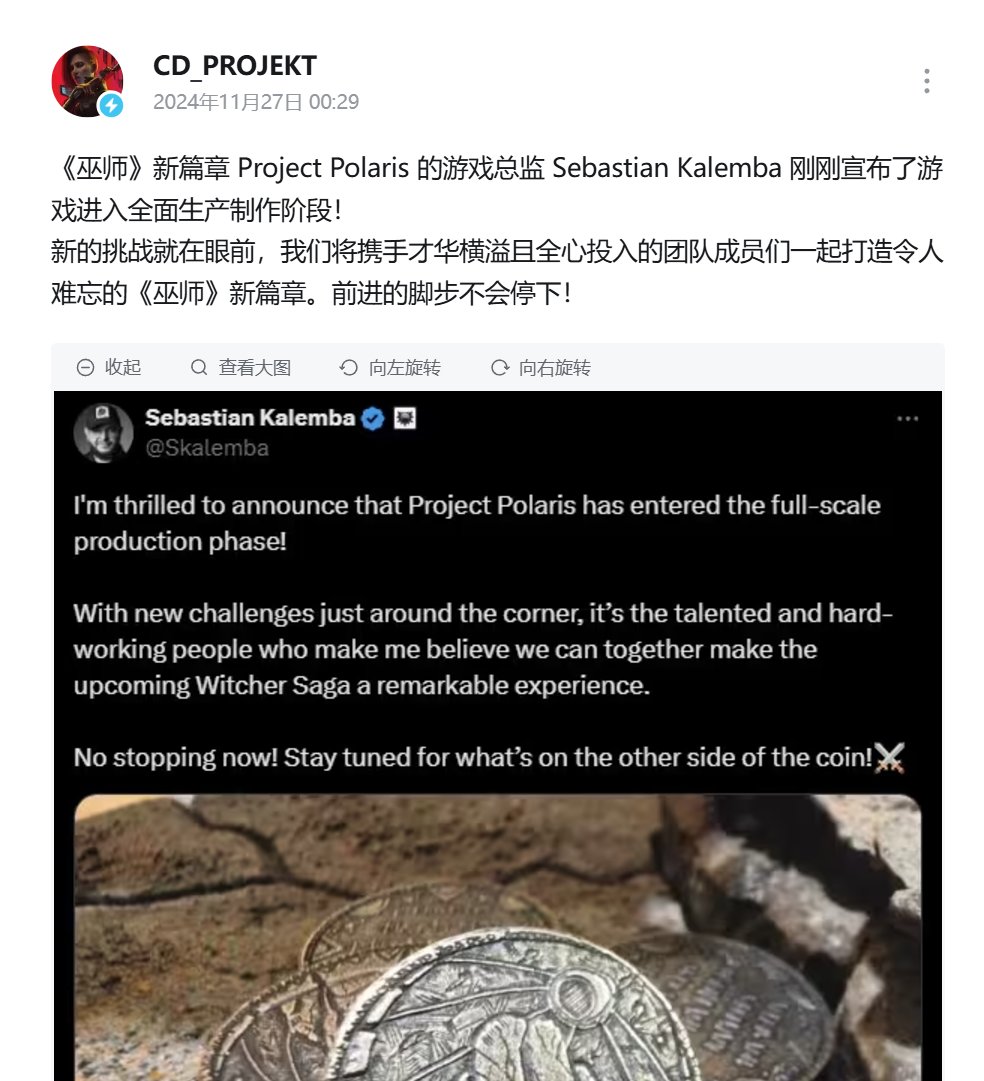The height and width of the screenshot is (1081, 984).
Task: Click the clockwise rotate icon
Action: pos(500,367)
